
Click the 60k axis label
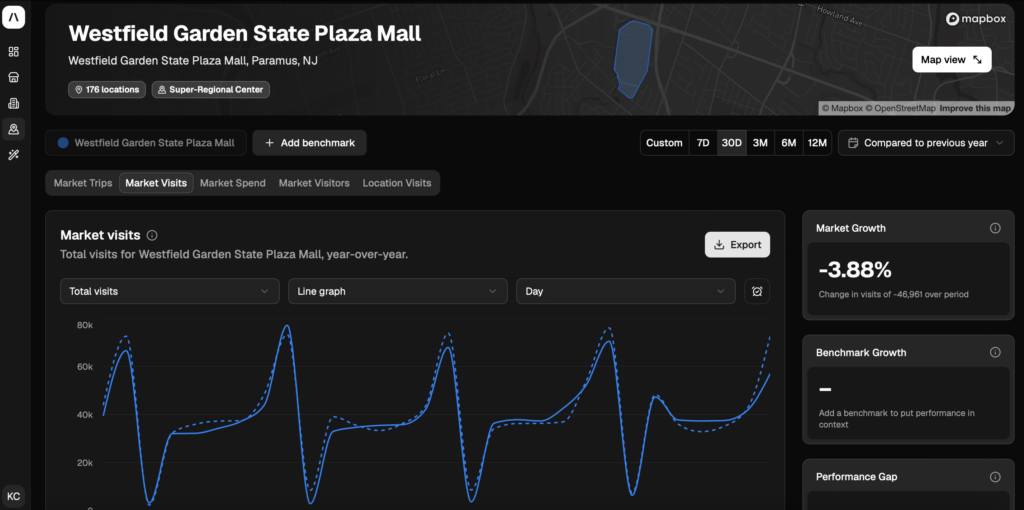84,367
